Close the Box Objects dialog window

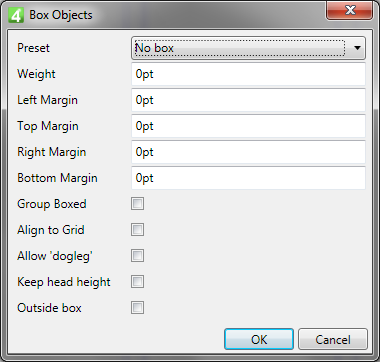point(349,11)
